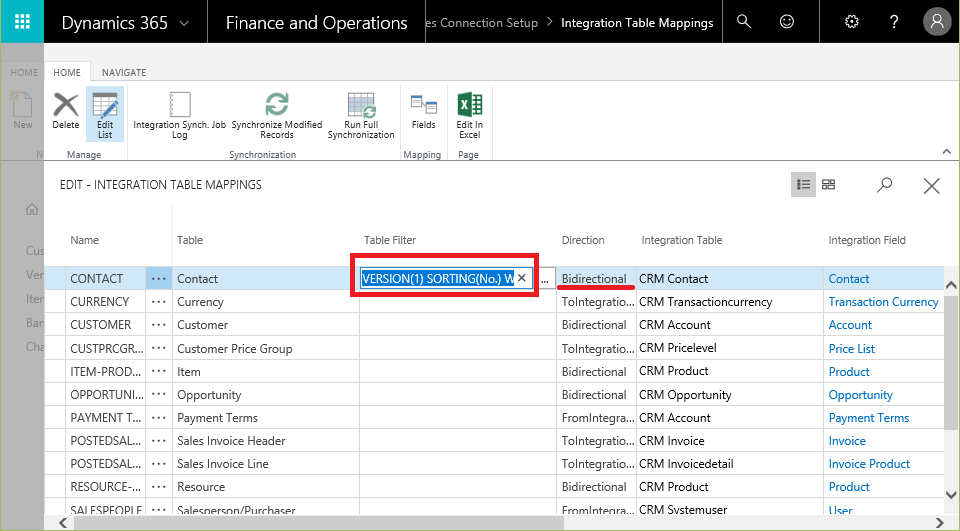960x531 pixels.
Task: Open the user account avatar
Action: click(937, 22)
